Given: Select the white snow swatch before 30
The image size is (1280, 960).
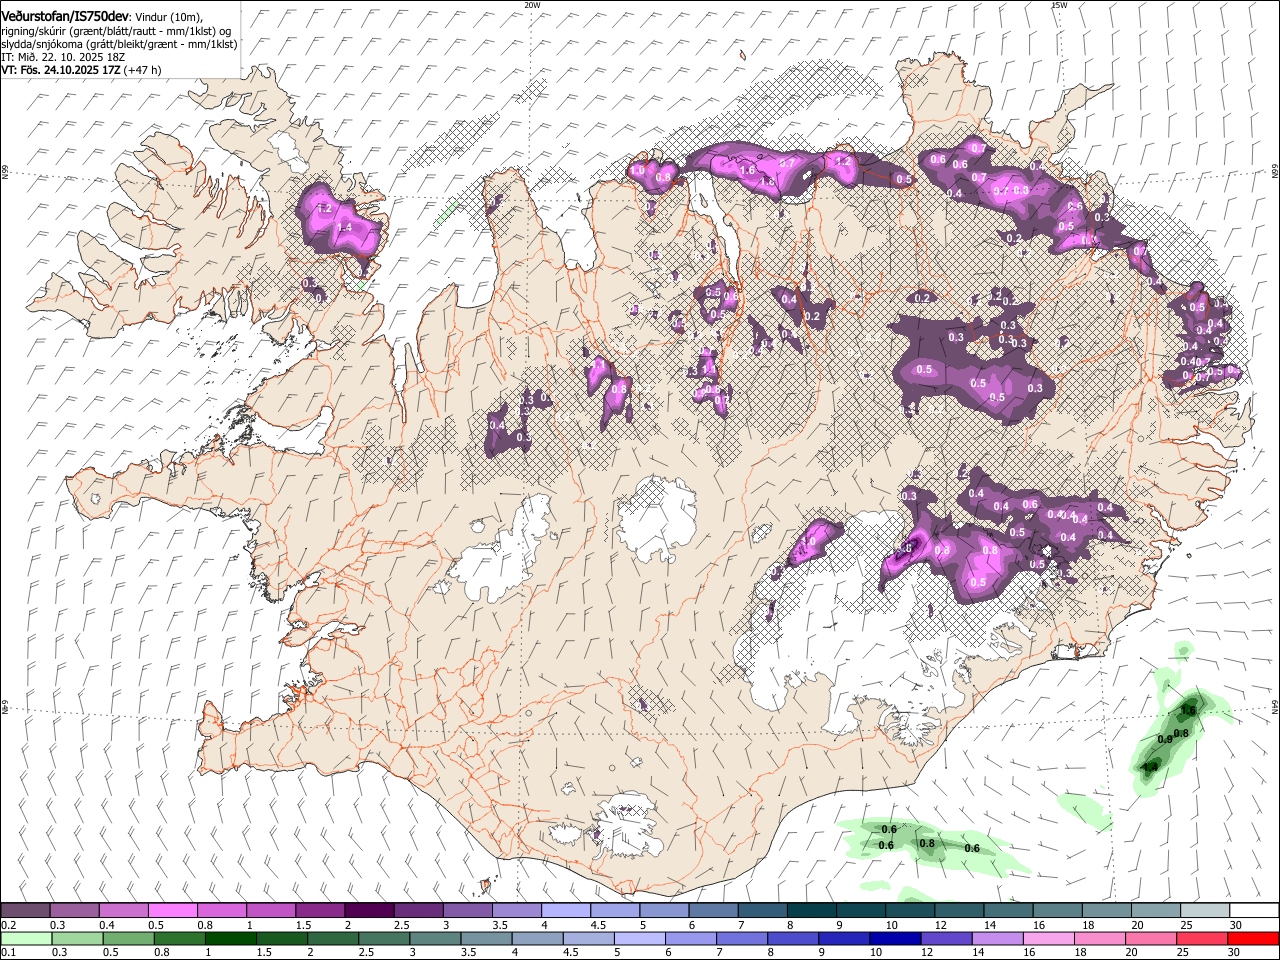Looking at the screenshot, I should (1254, 910).
